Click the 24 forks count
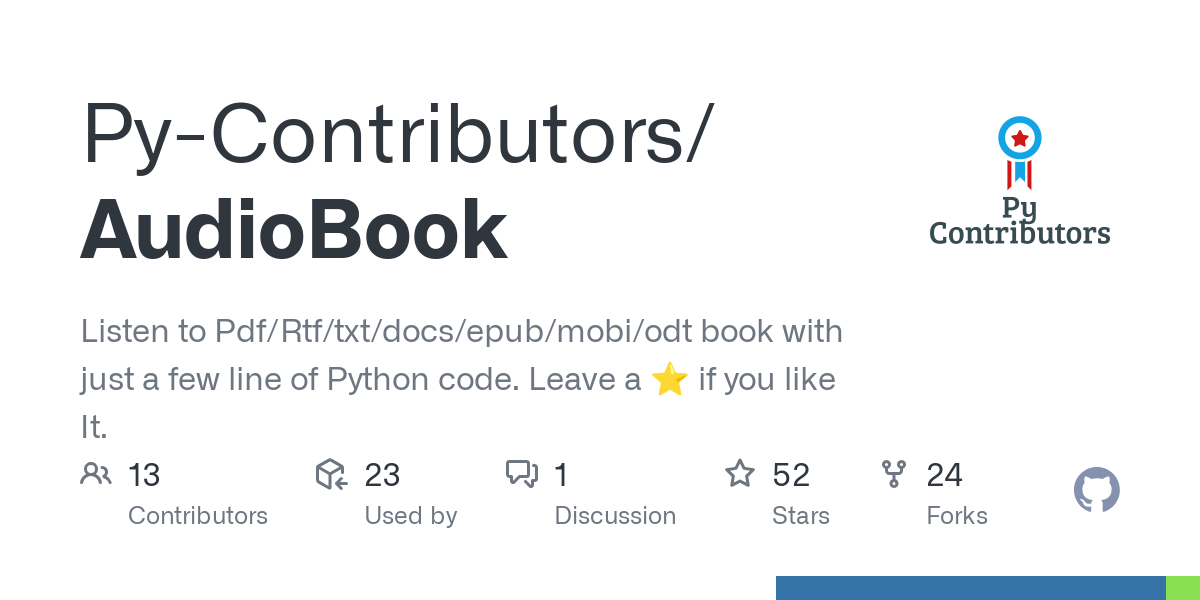This screenshot has width=1200, height=600. pos(944,474)
